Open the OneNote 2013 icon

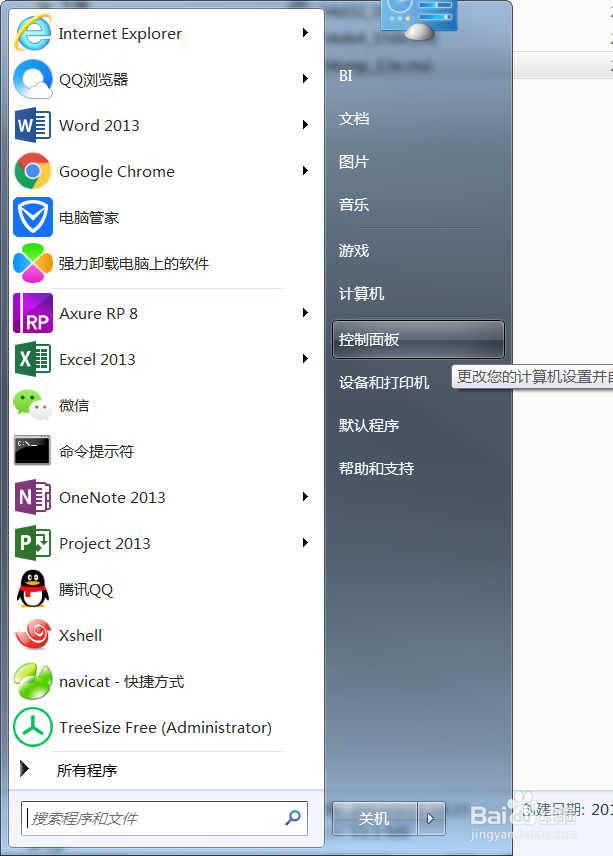[33, 497]
